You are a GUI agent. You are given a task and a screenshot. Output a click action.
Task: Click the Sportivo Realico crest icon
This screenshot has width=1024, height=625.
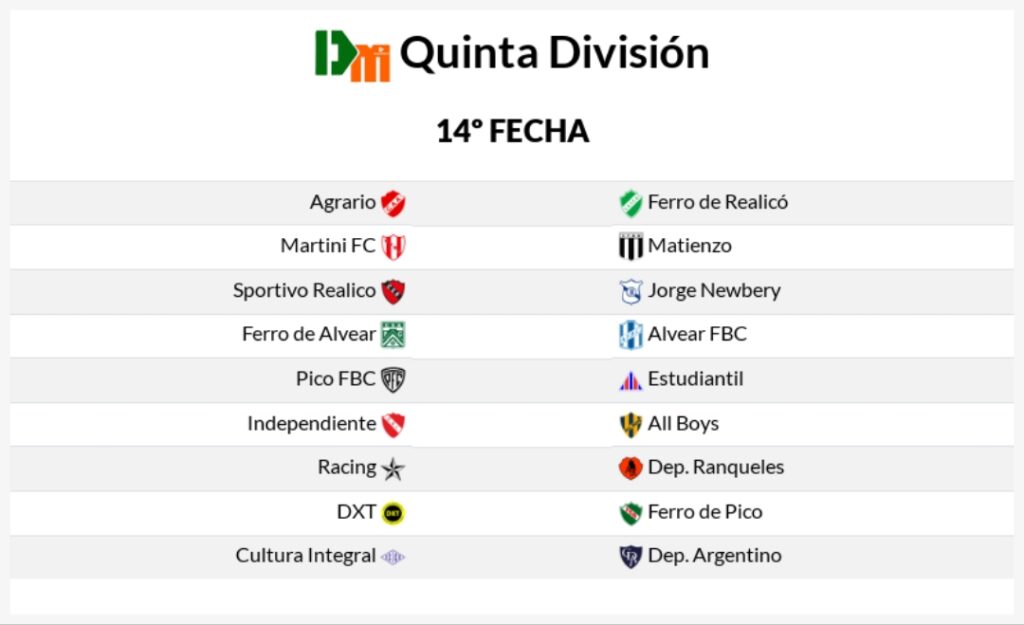click(x=393, y=291)
